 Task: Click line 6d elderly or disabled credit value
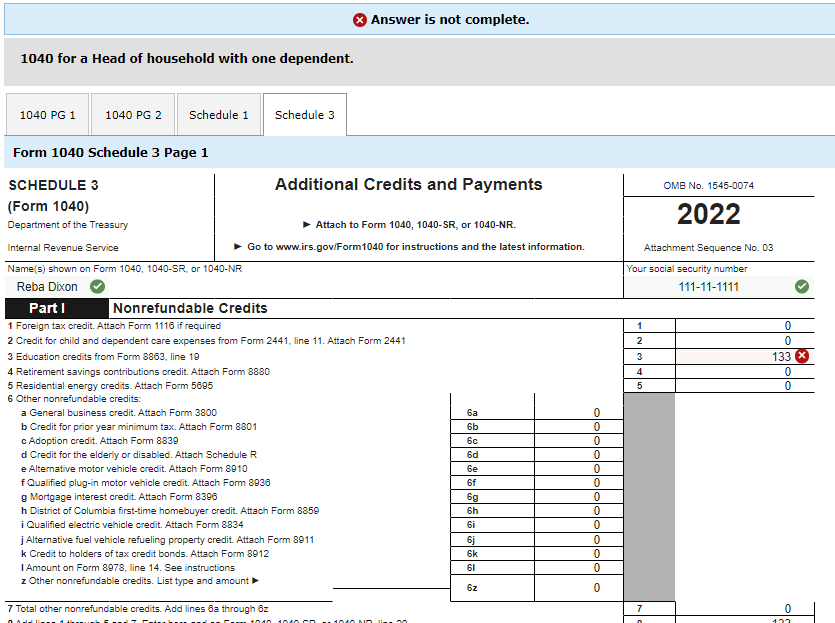pyautogui.click(x=579, y=455)
